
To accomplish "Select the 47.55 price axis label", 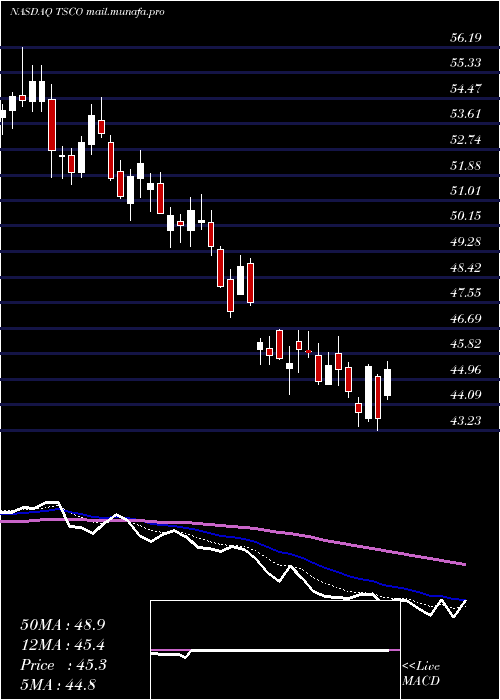I will tap(465, 293).
